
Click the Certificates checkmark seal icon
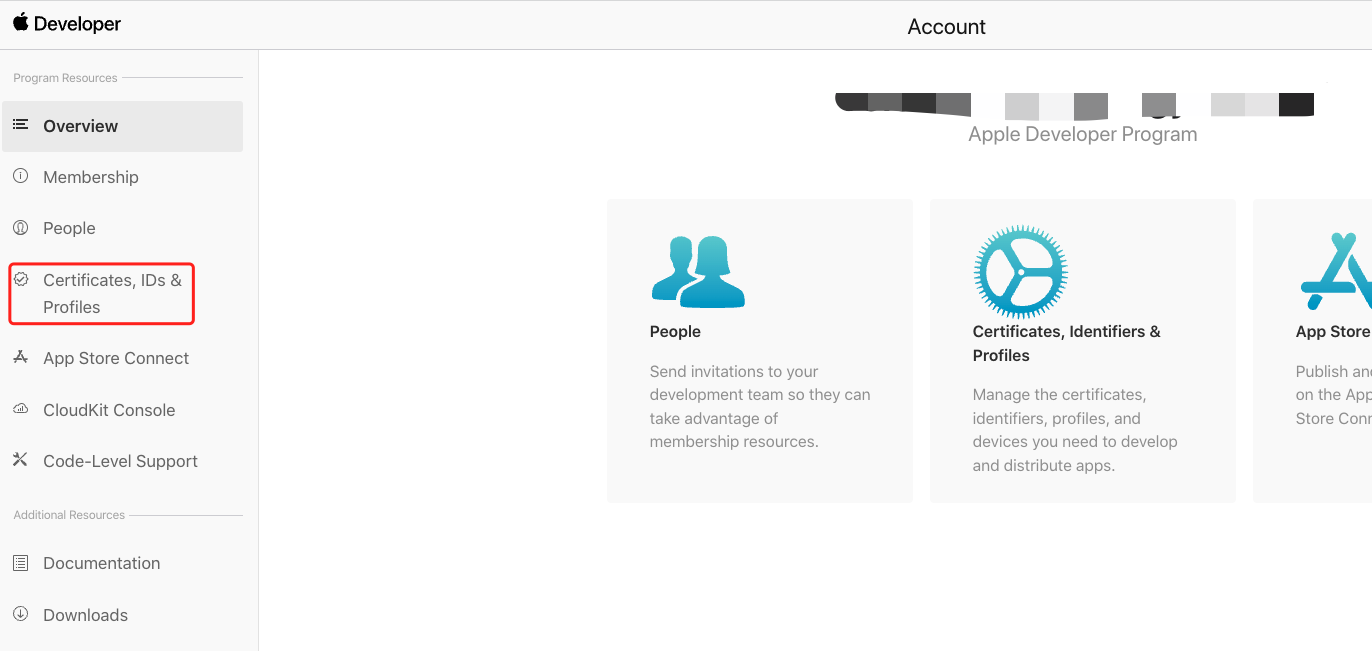(x=20, y=279)
